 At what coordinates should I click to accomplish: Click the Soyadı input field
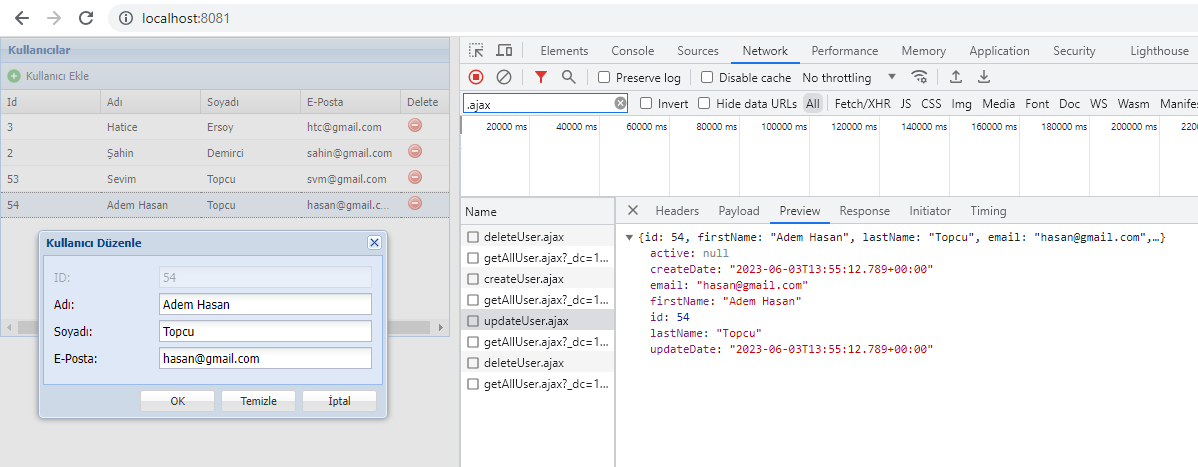(x=265, y=331)
